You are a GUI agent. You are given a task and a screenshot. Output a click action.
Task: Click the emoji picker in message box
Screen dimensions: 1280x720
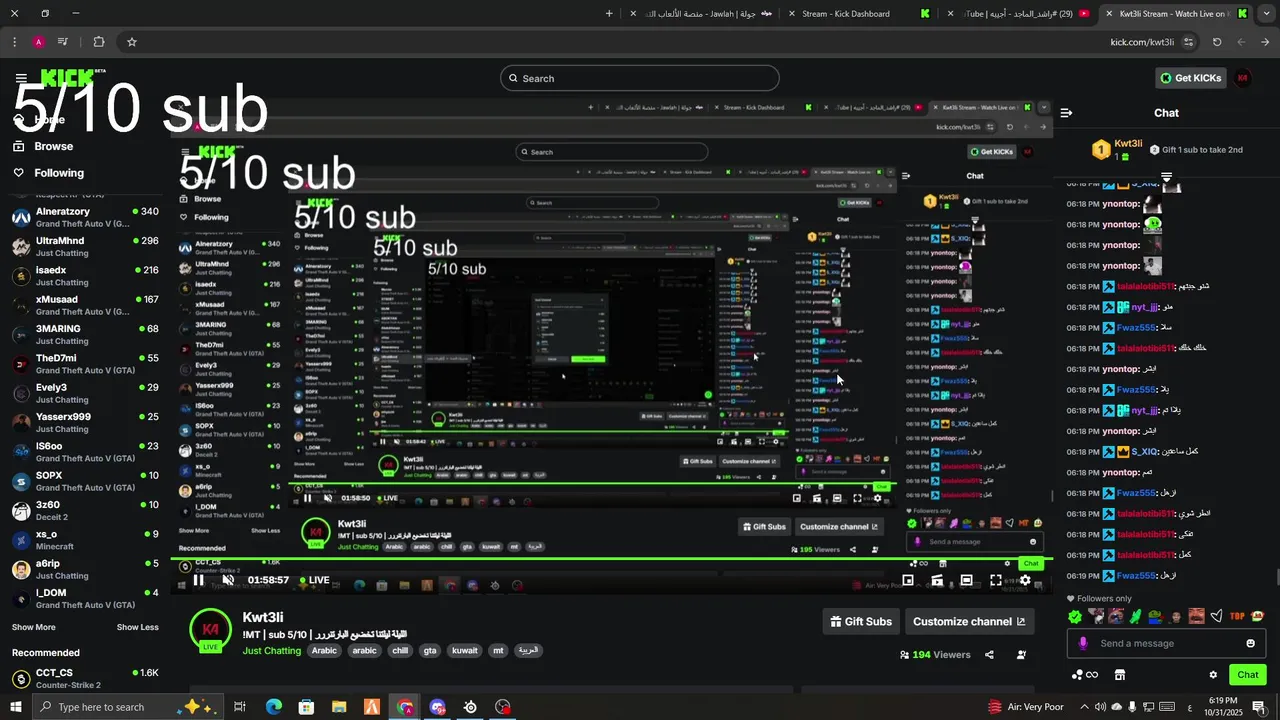point(1250,643)
